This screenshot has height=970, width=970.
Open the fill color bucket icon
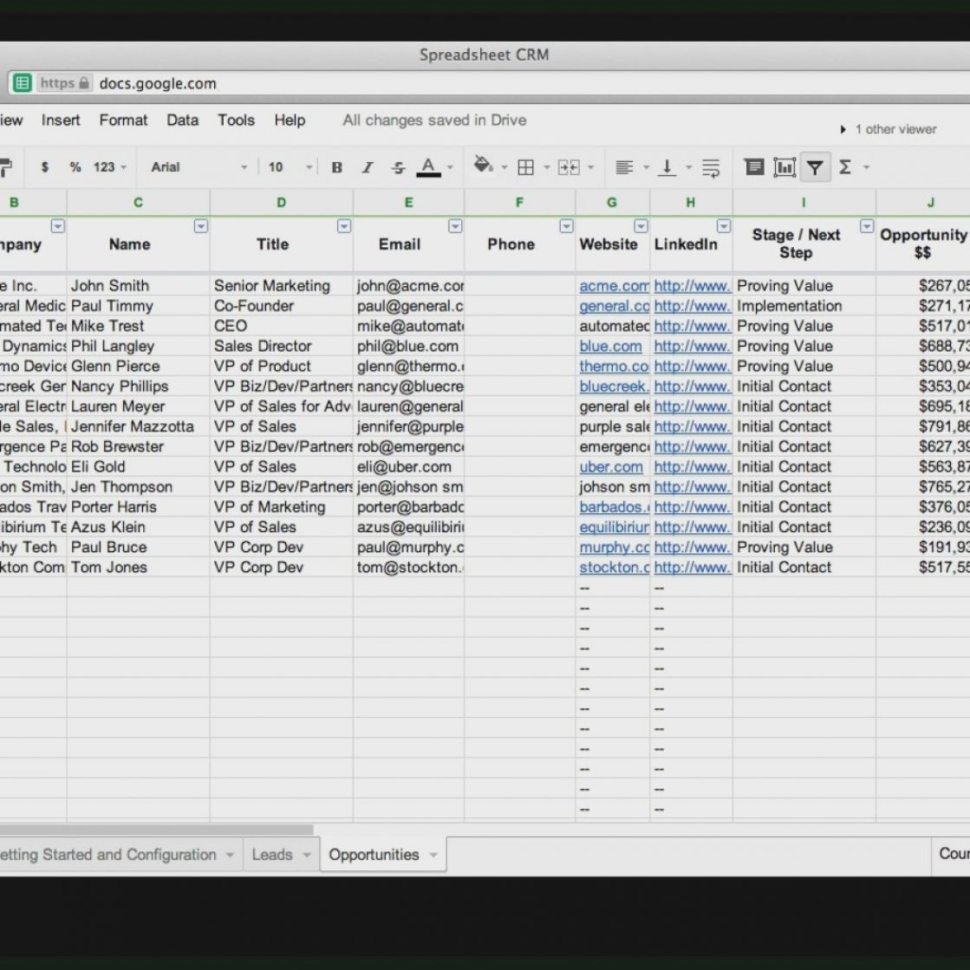481,167
